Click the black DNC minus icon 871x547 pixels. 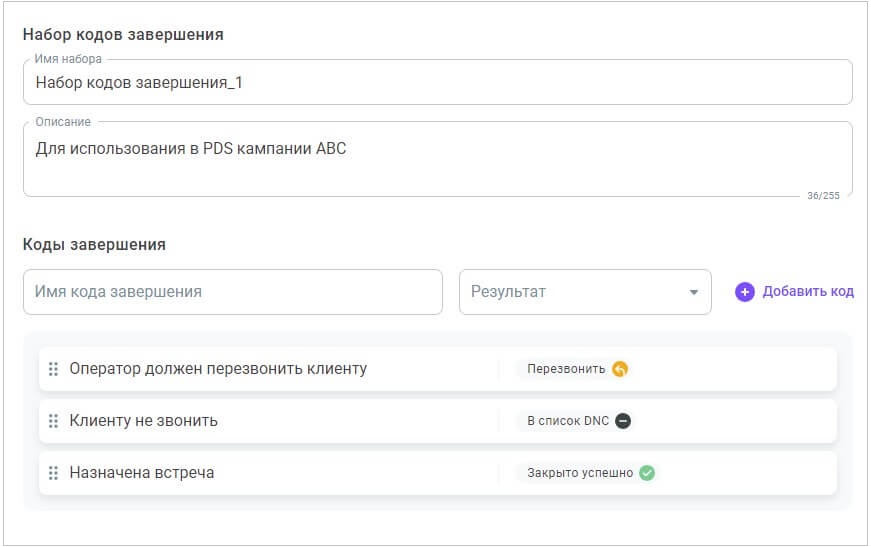[x=623, y=421]
